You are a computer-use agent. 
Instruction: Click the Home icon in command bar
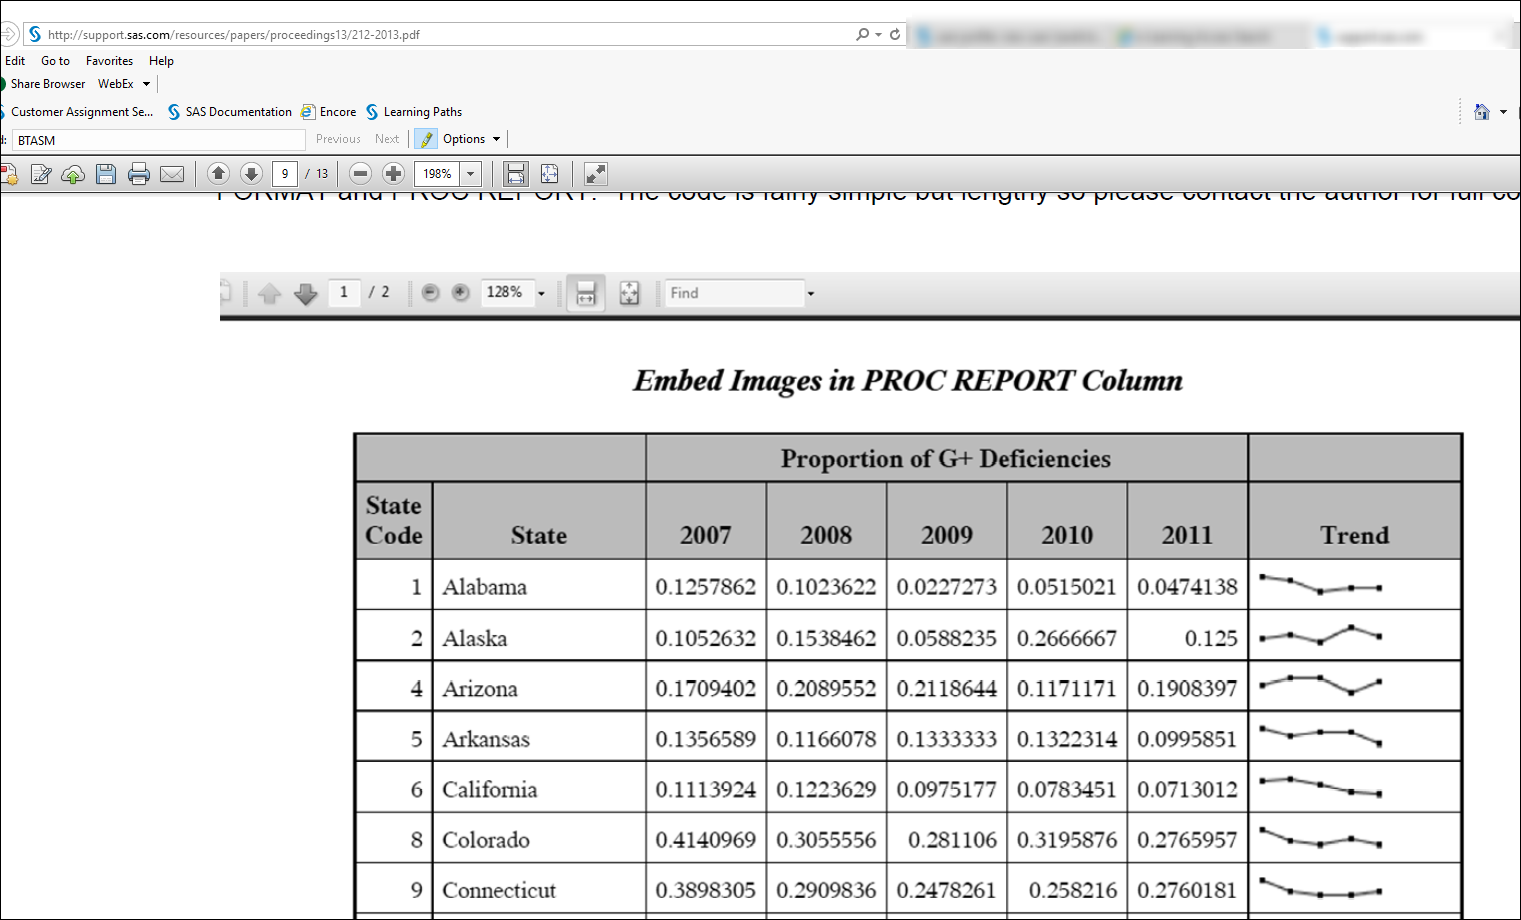(x=1482, y=112)
